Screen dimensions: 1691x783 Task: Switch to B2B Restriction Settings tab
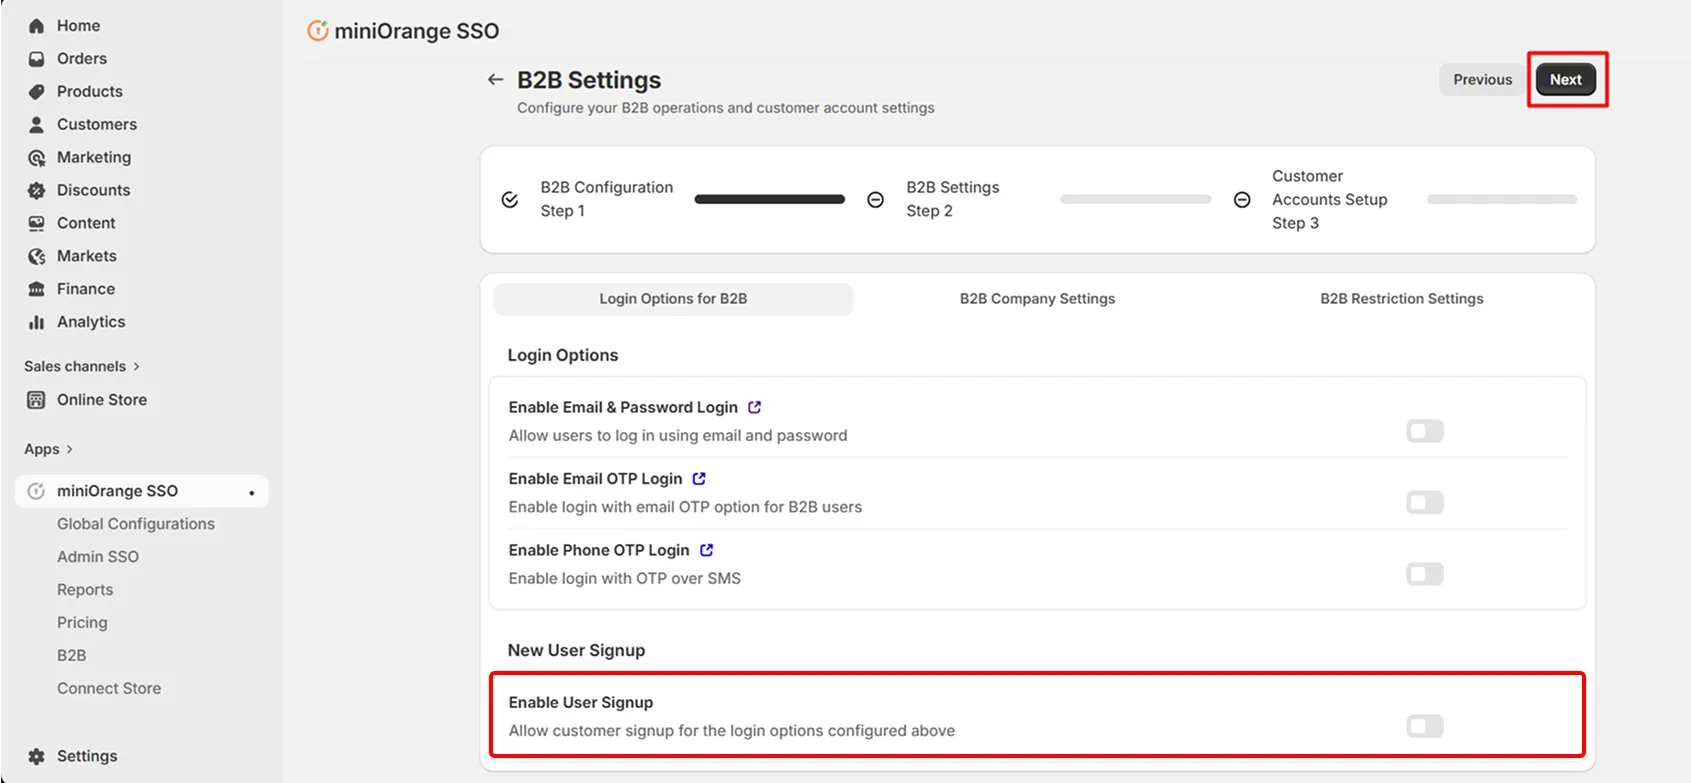pyautogui.click(x=1401, y=299)
